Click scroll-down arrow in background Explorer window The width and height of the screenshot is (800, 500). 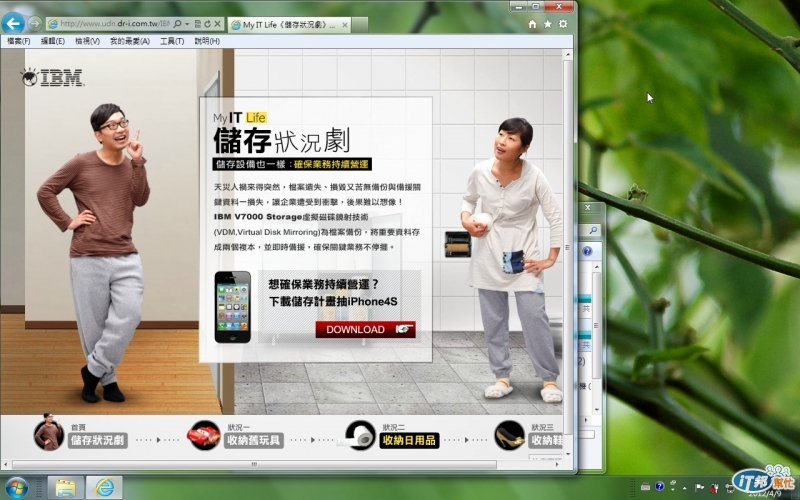(x=597, y=410)
